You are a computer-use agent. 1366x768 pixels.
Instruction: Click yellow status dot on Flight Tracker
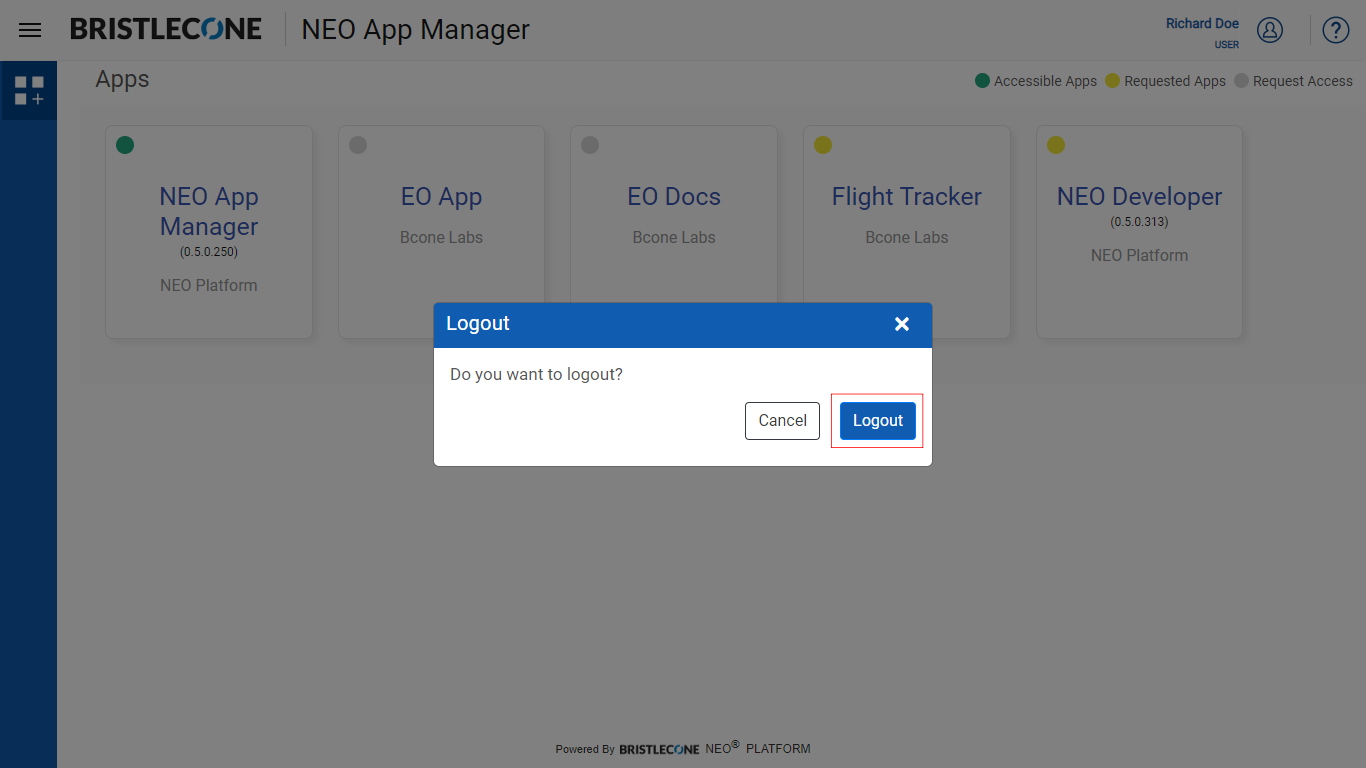click(823, 145)
